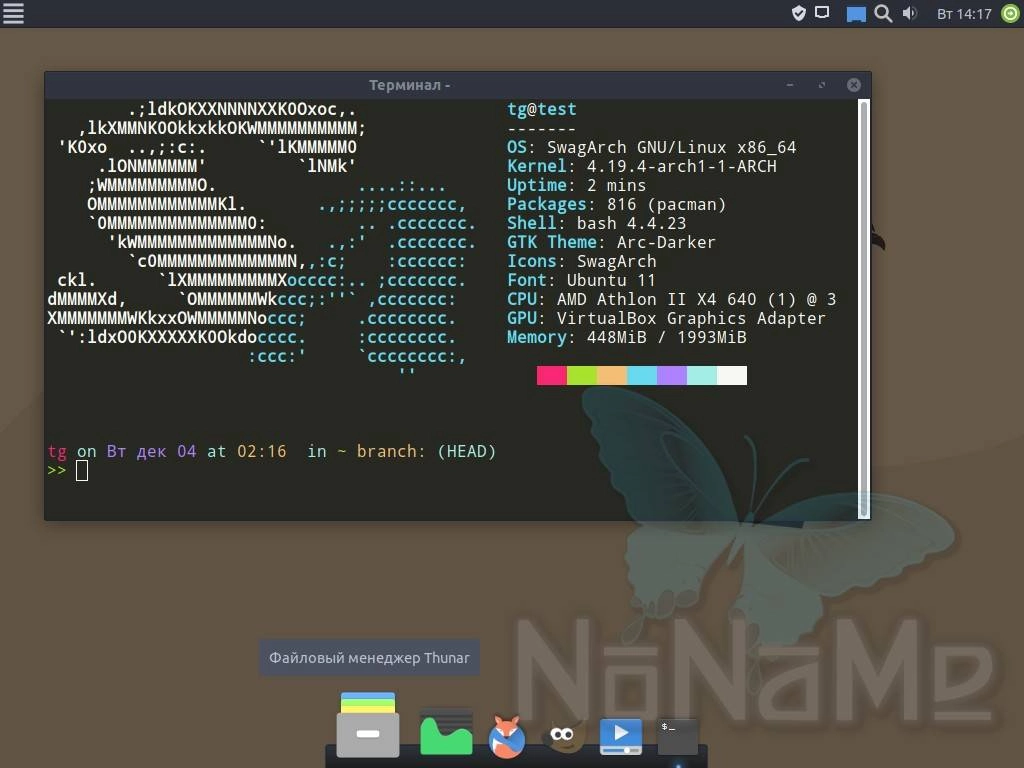Image resolution: width=1024 pixels, height=768 pixels.
Task: Click the Терминал title bar text
Action: [409, 85]
